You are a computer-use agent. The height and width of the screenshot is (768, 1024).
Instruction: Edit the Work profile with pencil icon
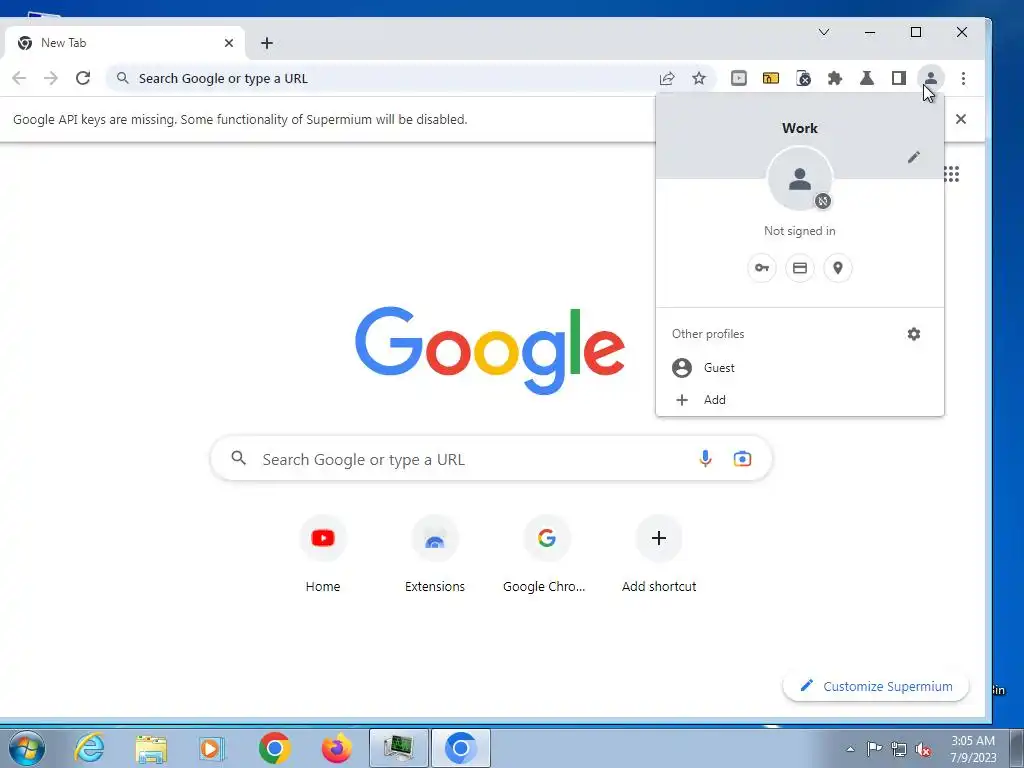[x=914, y=157]
